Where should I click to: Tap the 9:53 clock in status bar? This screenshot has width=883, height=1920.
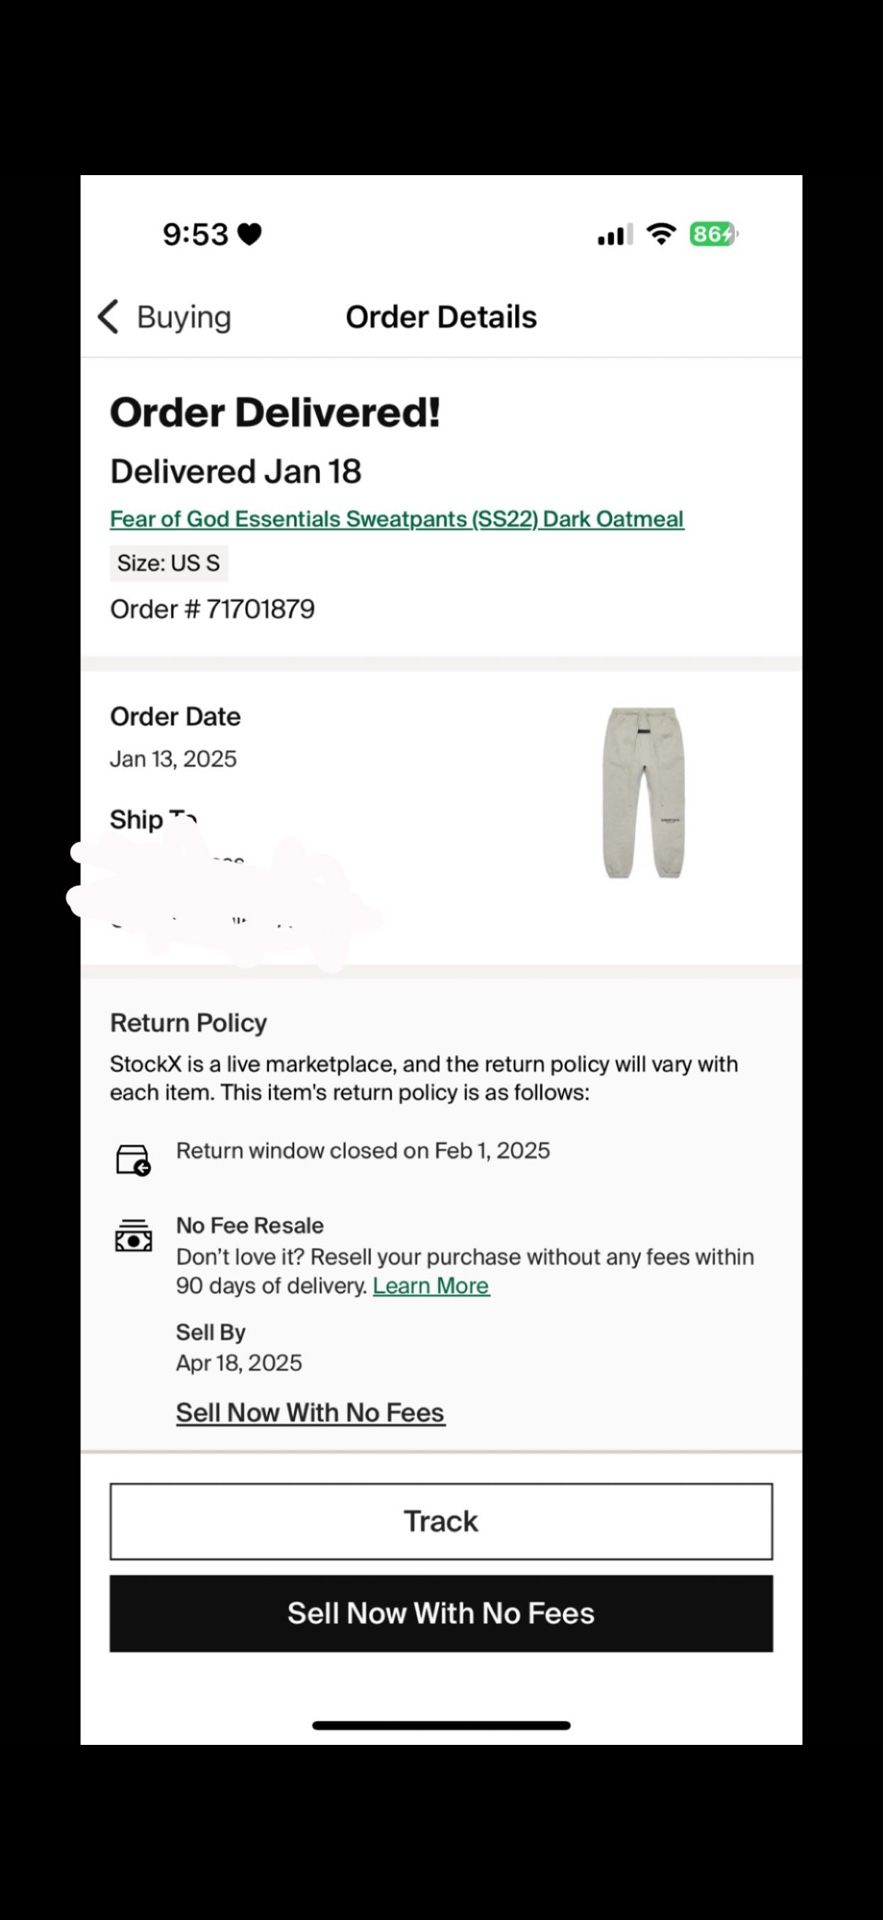(195, 234)
